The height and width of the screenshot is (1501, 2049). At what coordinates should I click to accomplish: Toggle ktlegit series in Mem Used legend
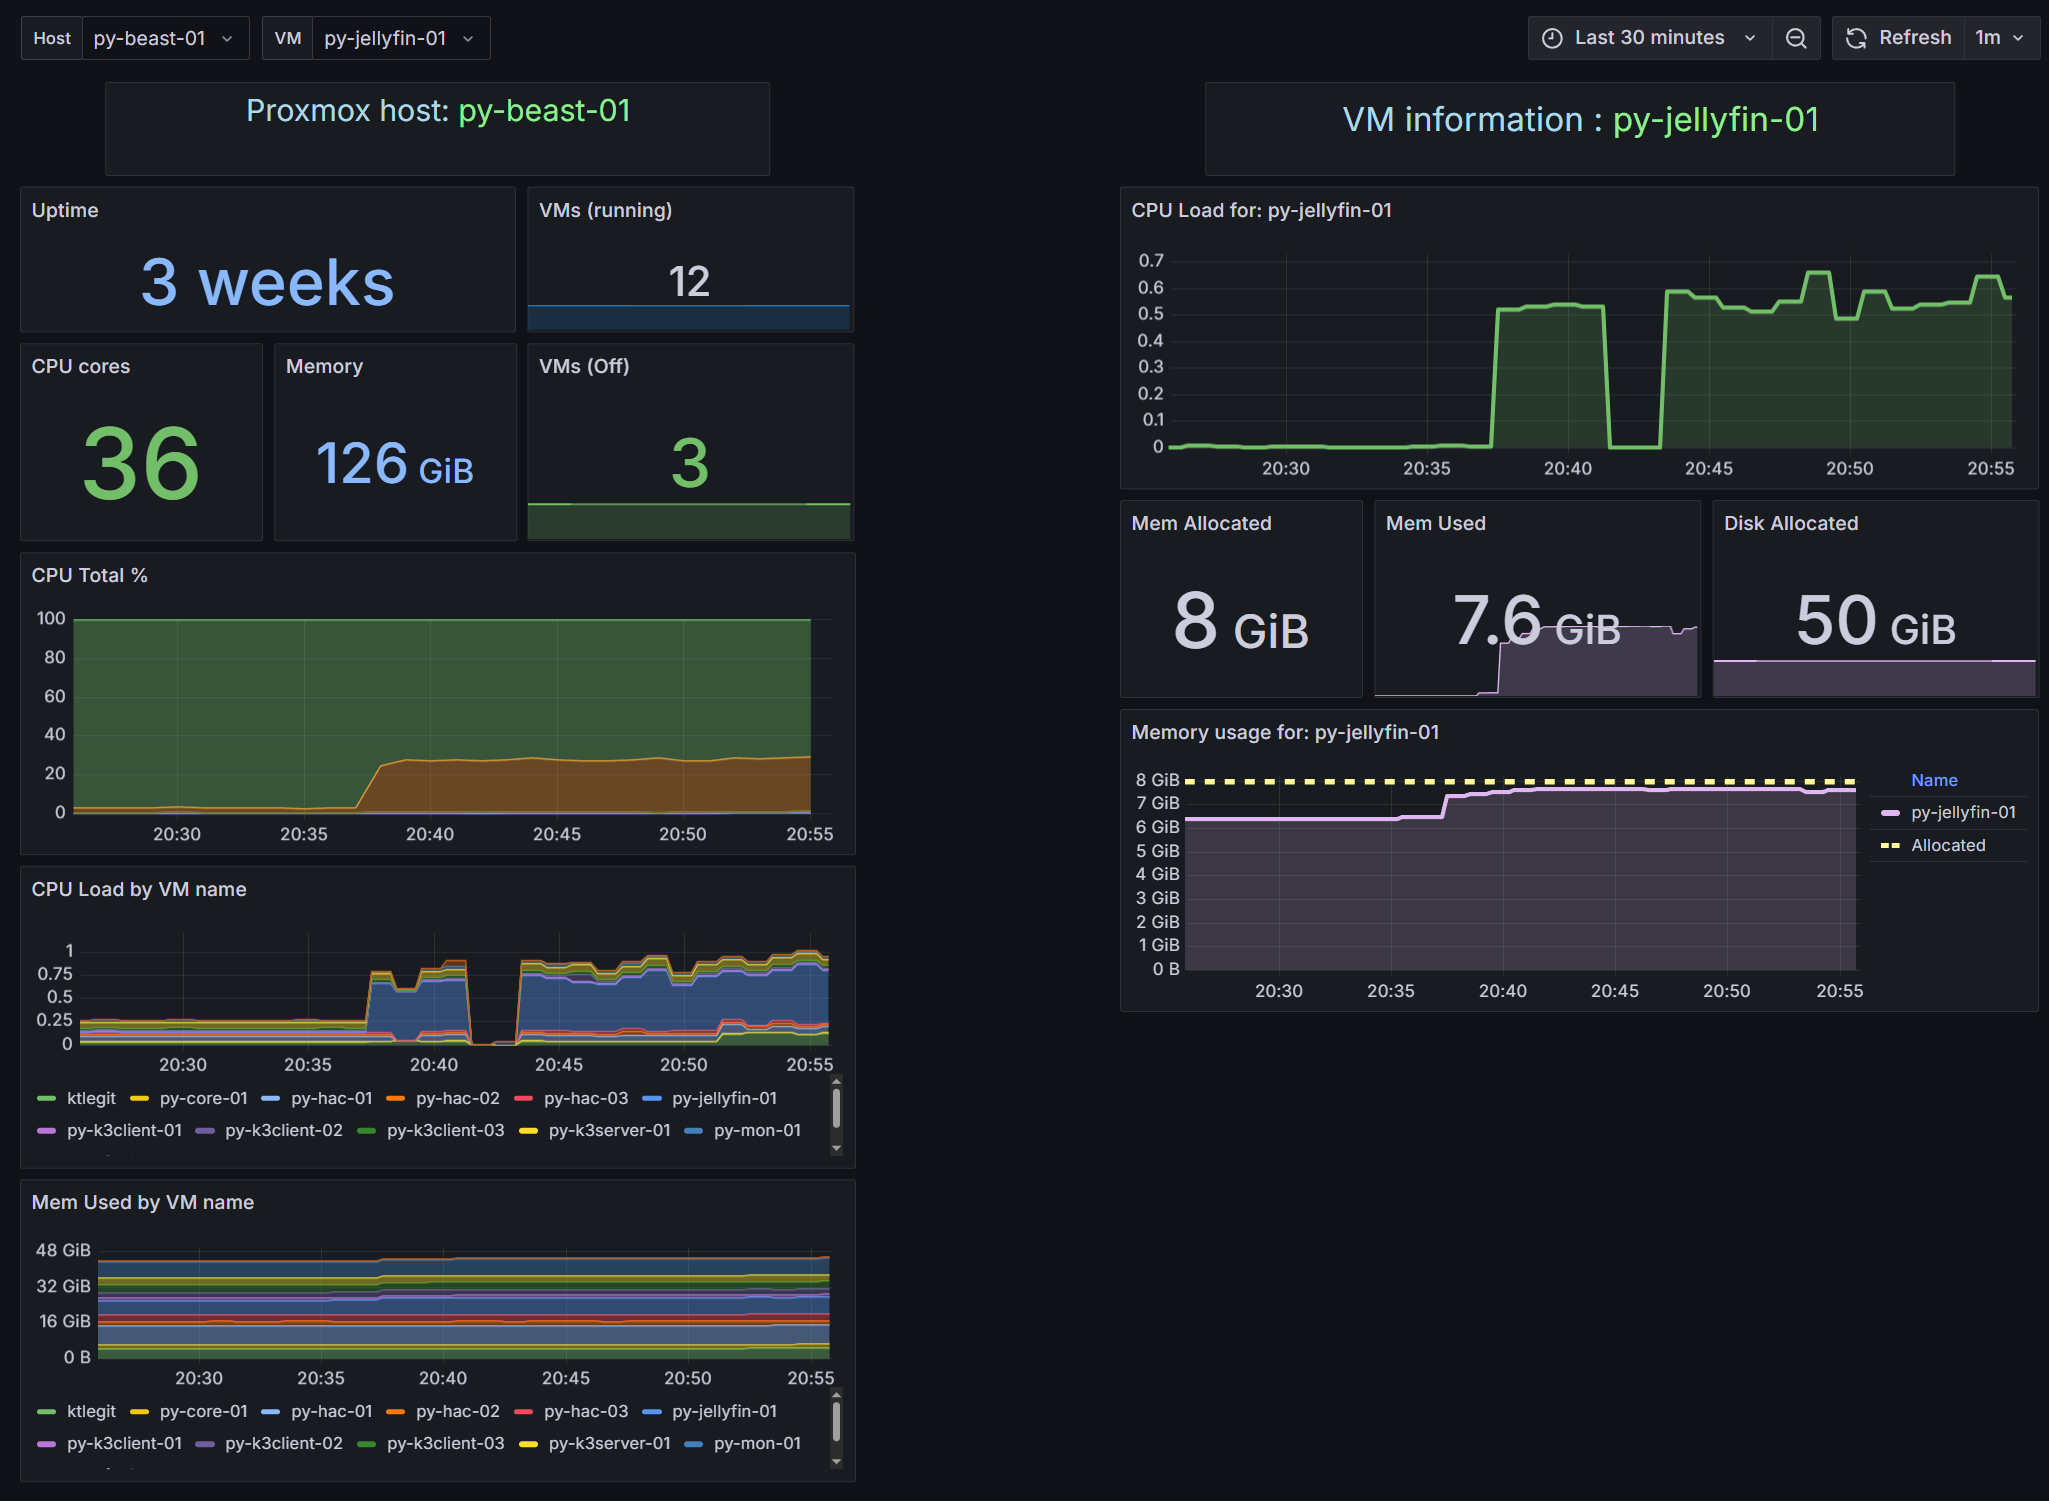91,1411
